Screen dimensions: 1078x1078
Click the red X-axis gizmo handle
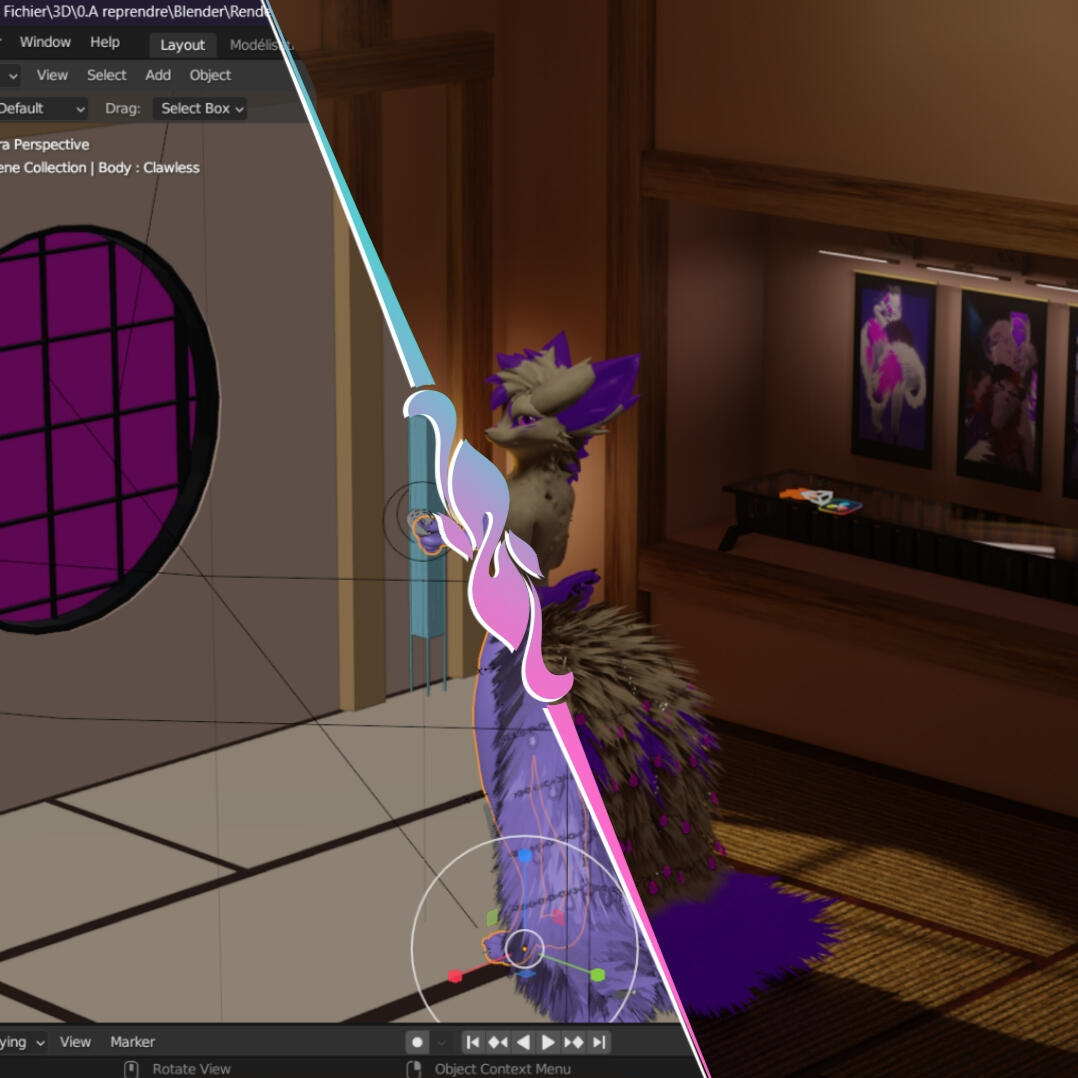point(455,975)
